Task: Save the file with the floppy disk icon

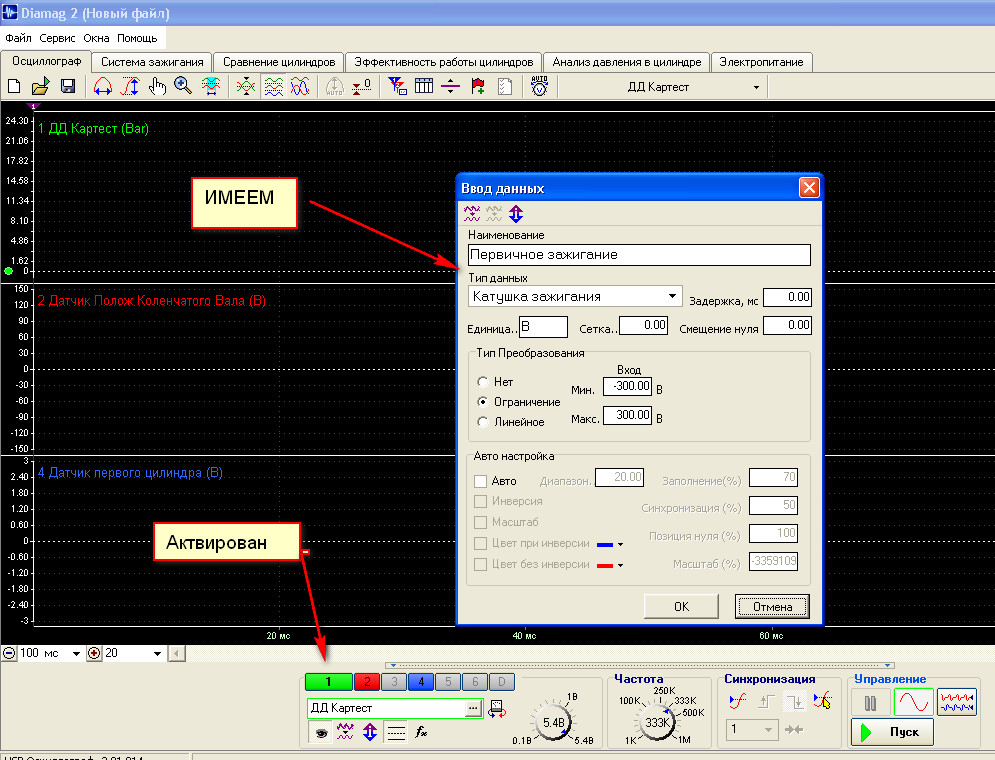Action: point(68,86)
